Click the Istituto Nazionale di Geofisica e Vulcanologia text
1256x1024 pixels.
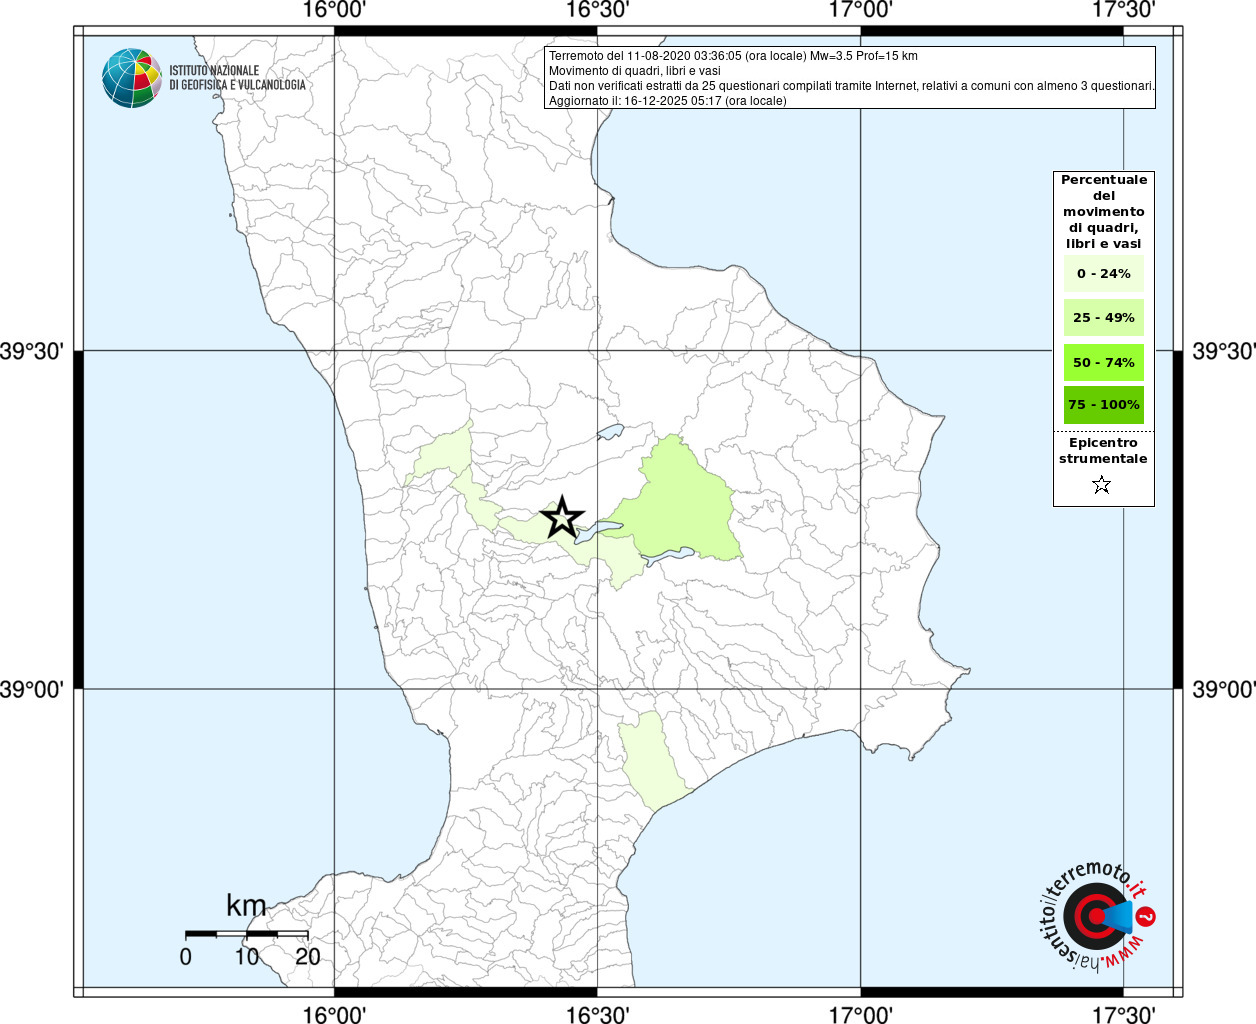coord(237,78)
